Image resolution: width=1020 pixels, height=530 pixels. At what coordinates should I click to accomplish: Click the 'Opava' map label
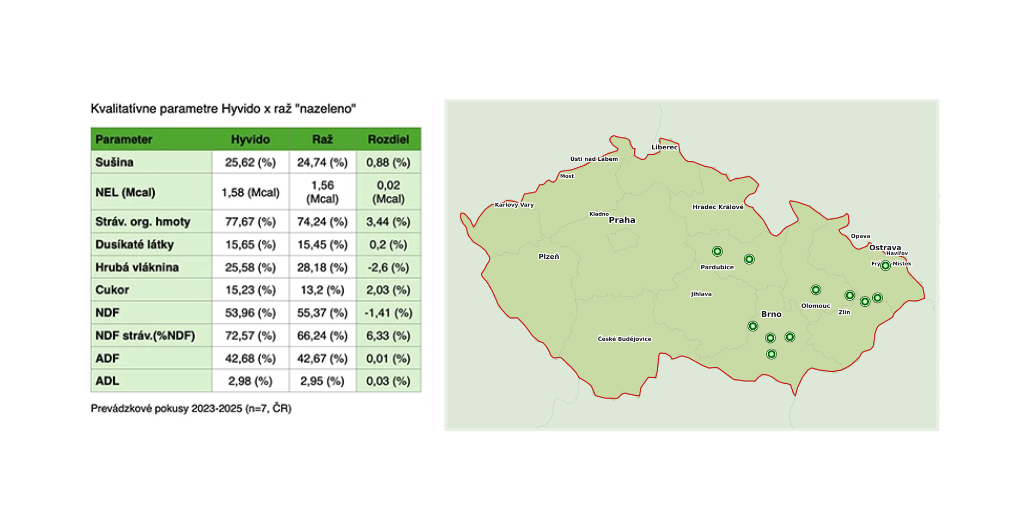point(861,236)
